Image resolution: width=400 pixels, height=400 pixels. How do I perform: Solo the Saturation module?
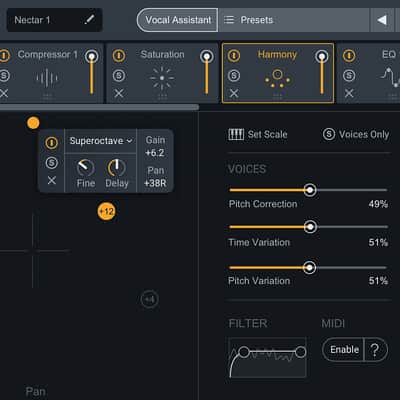pyautogui.click(x=119, y=76)
